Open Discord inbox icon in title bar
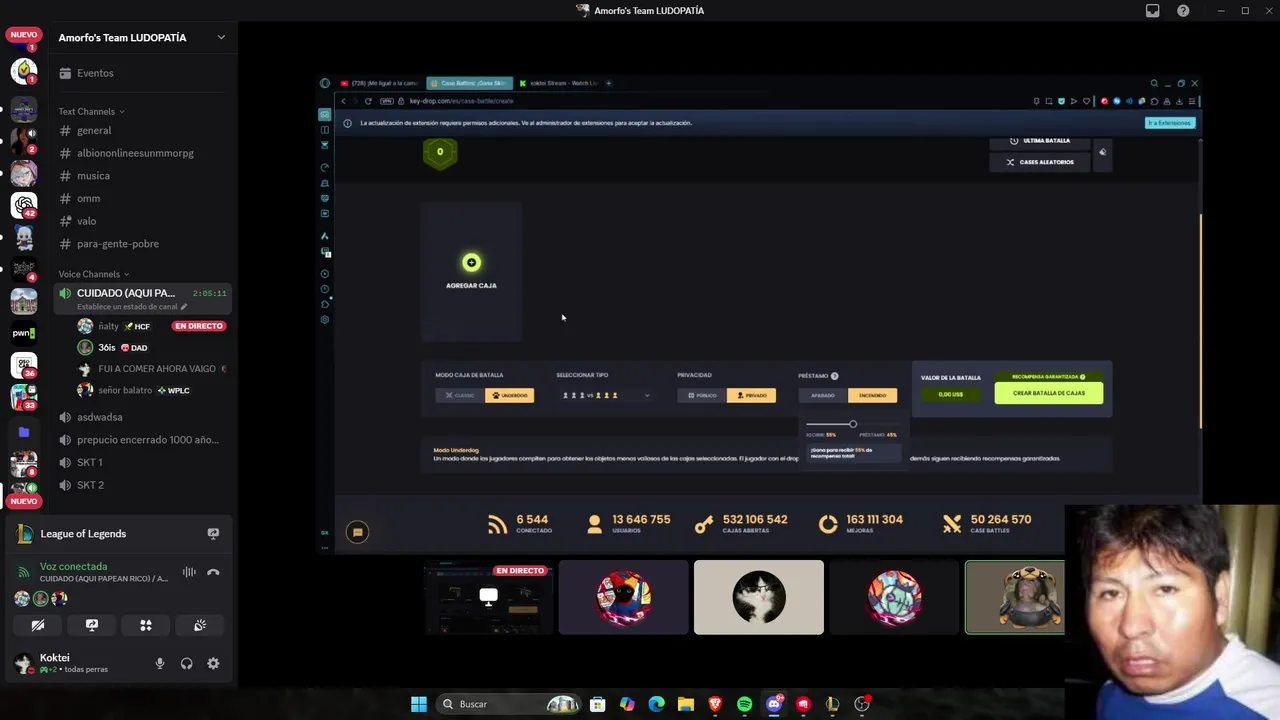The height and width of the screenshot is (720, 1280). (1152, 11)
